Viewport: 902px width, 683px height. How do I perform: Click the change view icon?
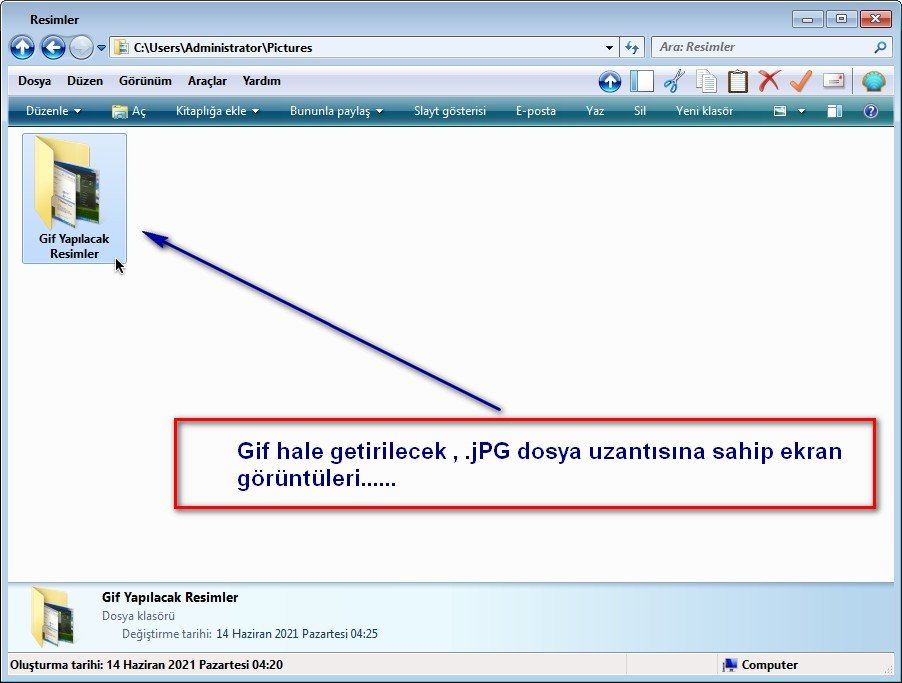[x=779, y=111]
